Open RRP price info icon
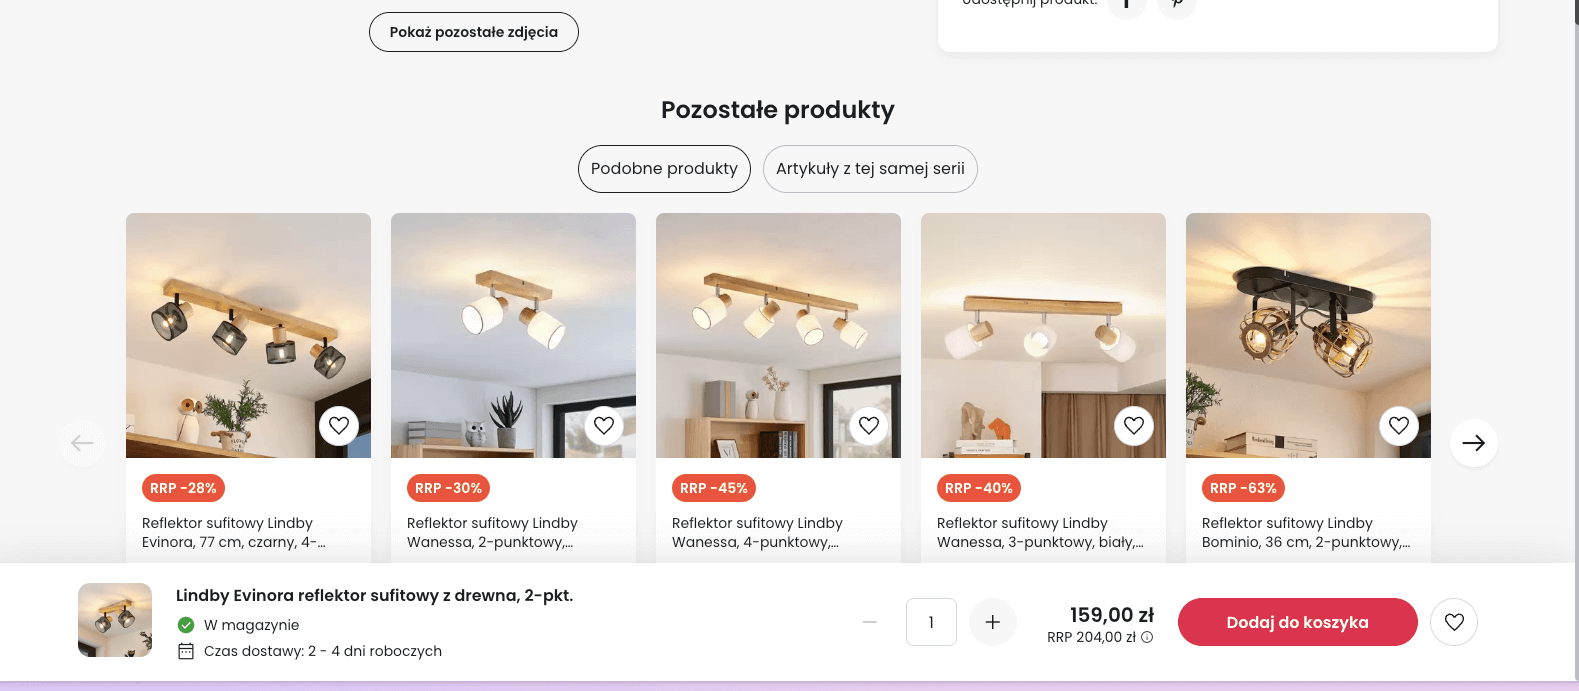The width and height of the screenshot is (1579, 691). [1147, 637]
